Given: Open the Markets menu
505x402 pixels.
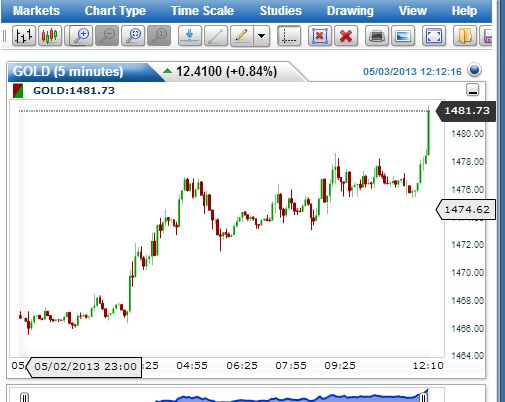Looking at the screenshot, I should pos(36,11).
